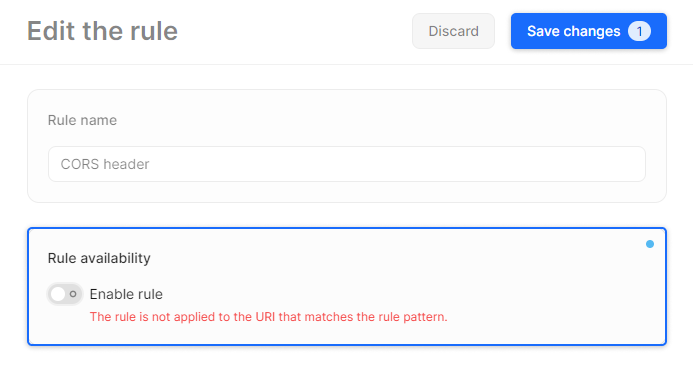Click the word Discard in header
Viewport: 693px width, 371px height.
tap(453, 31)
